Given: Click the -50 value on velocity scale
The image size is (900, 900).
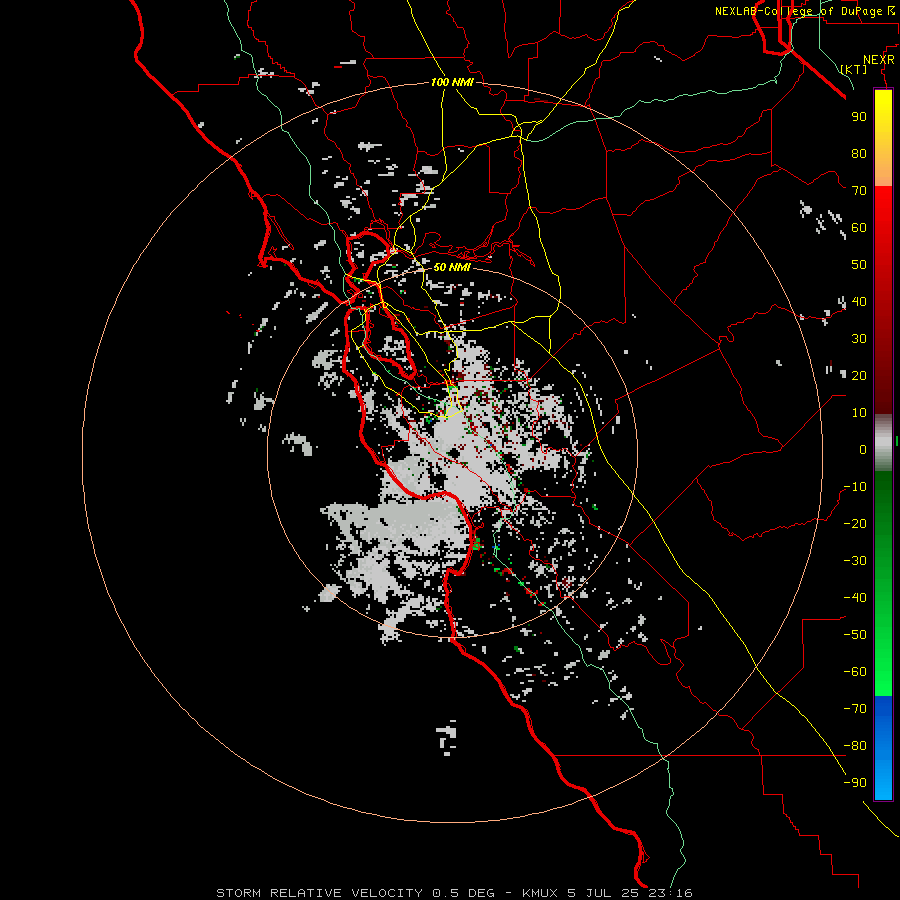Looking at the screenshot, I should [x=855, y=635].
